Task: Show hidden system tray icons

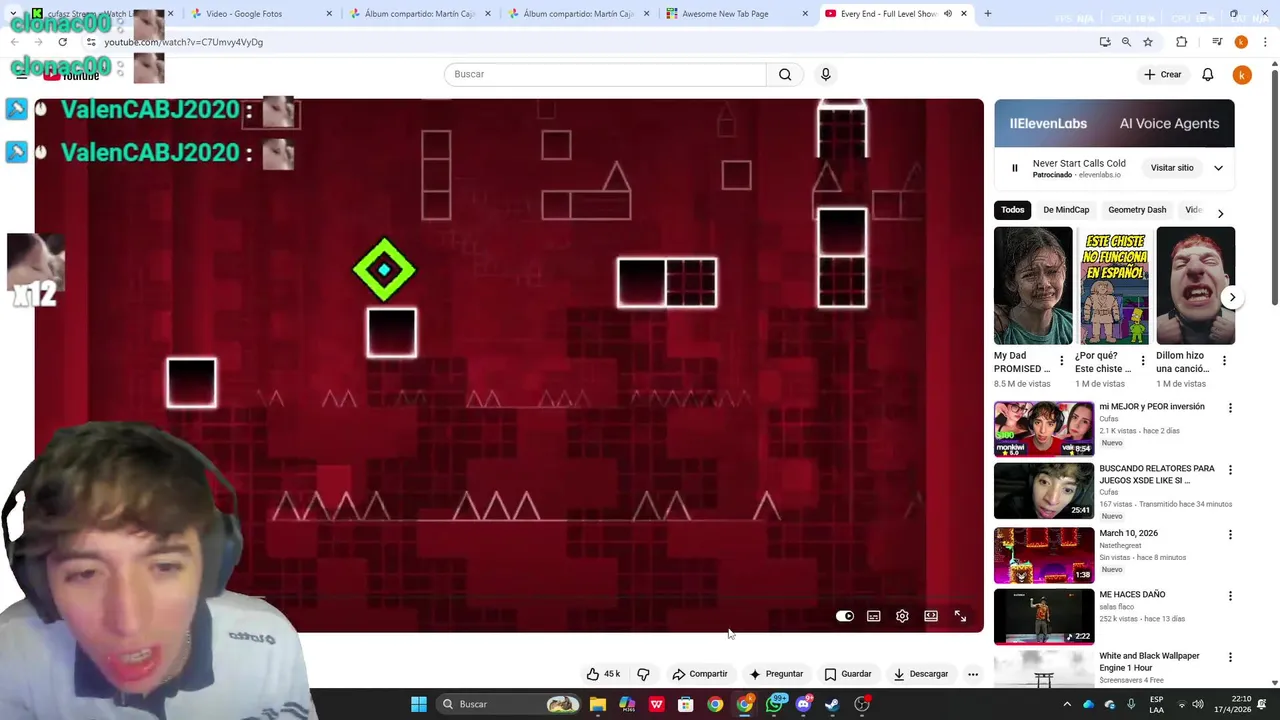Action: 1067,704
